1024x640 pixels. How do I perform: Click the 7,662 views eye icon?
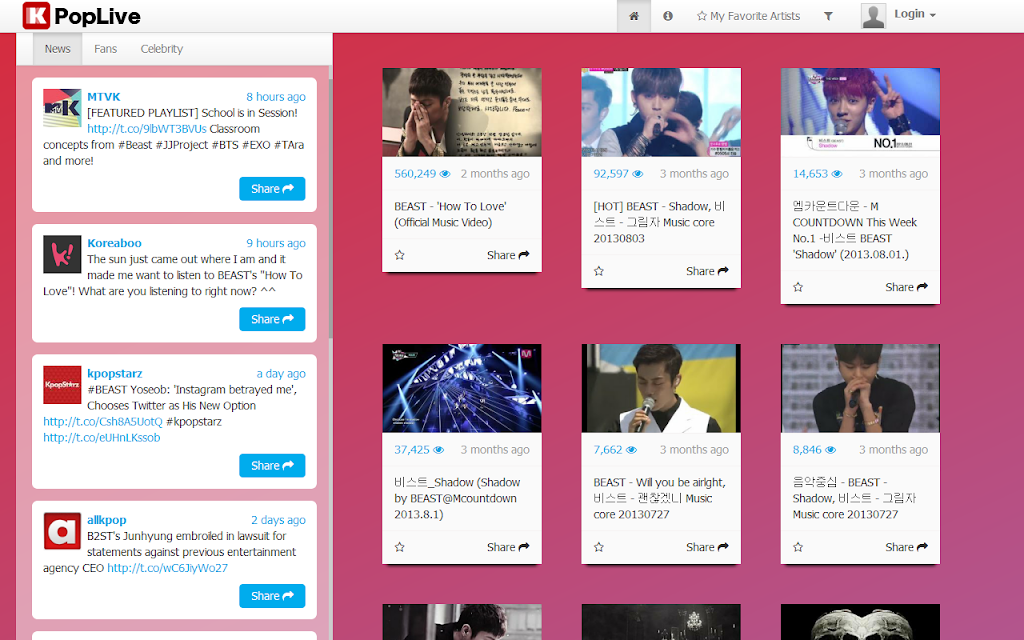point(631,451)
